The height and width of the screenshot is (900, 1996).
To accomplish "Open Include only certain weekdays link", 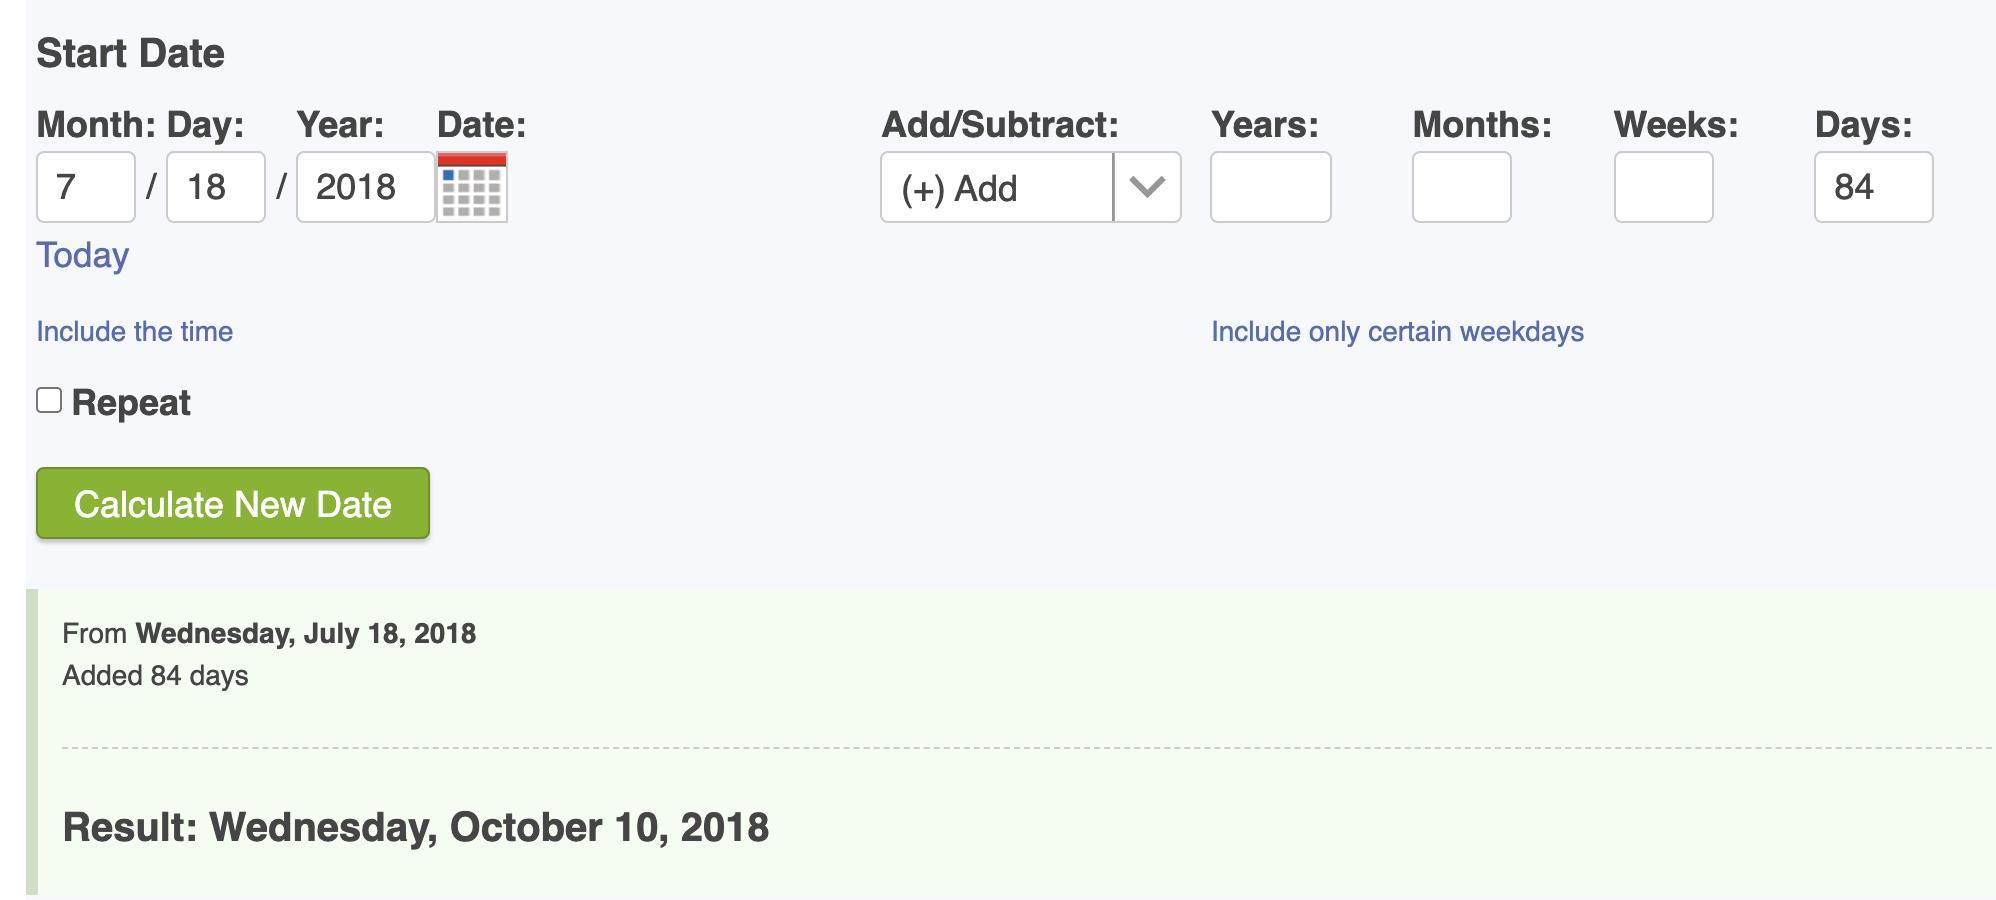I will 1398,332.
